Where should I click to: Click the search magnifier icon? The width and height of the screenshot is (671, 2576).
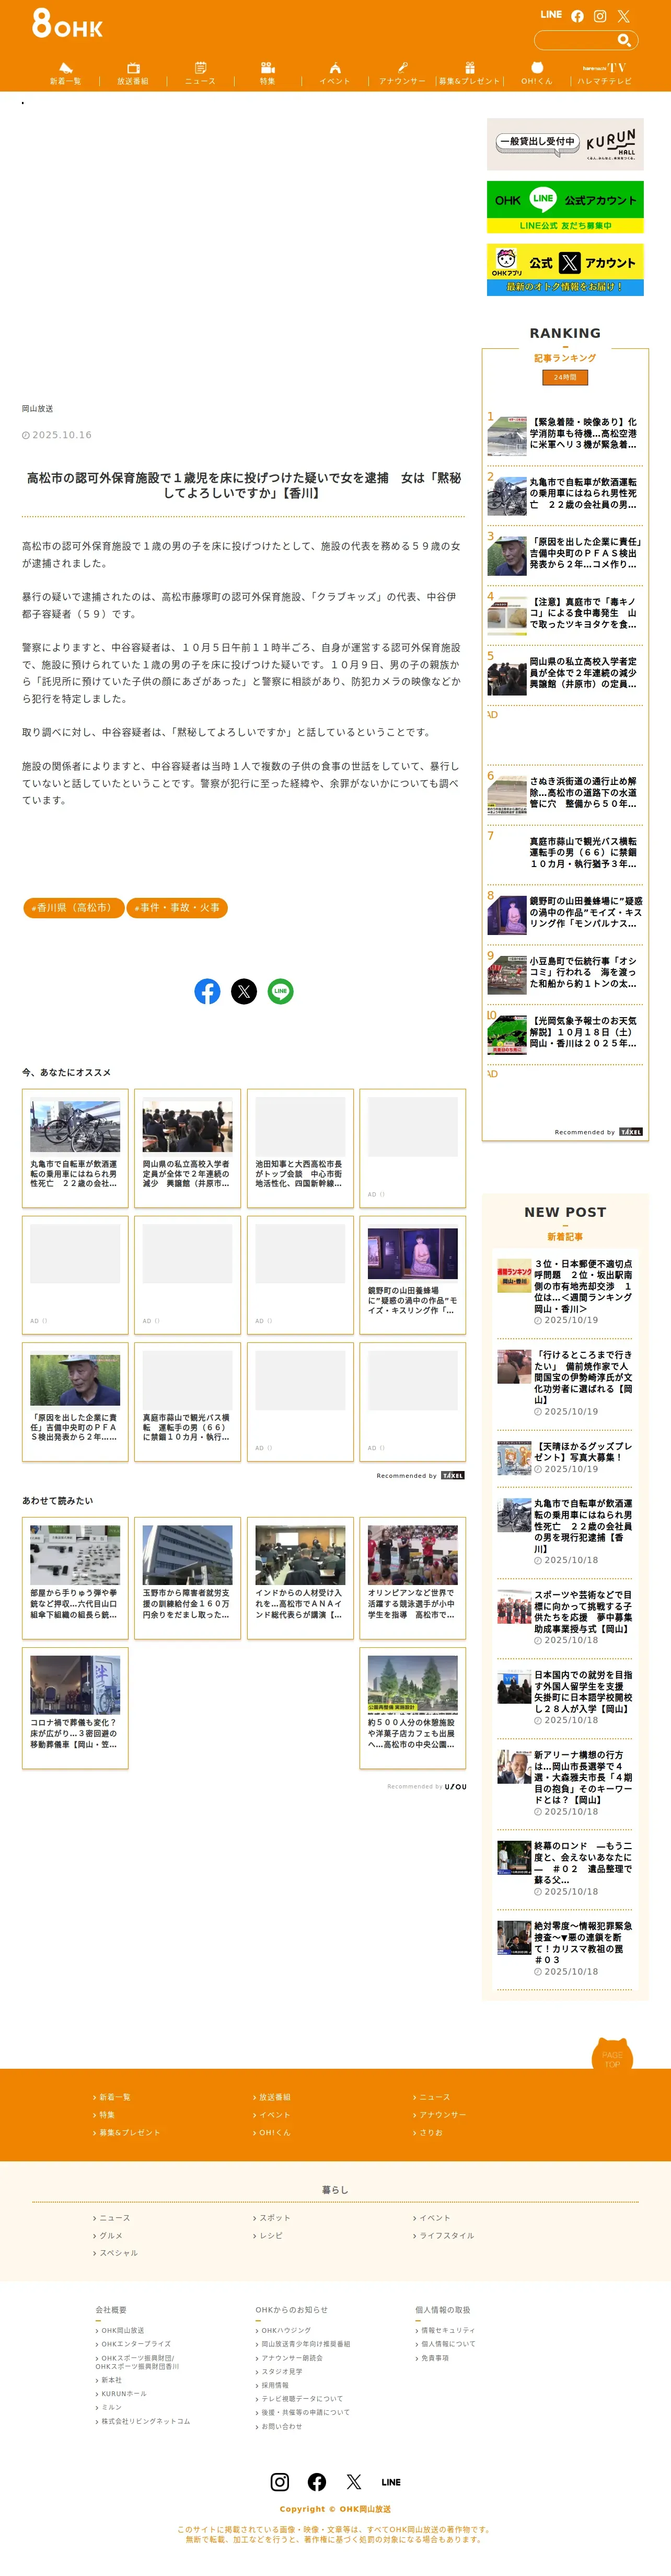click(624, 40)
